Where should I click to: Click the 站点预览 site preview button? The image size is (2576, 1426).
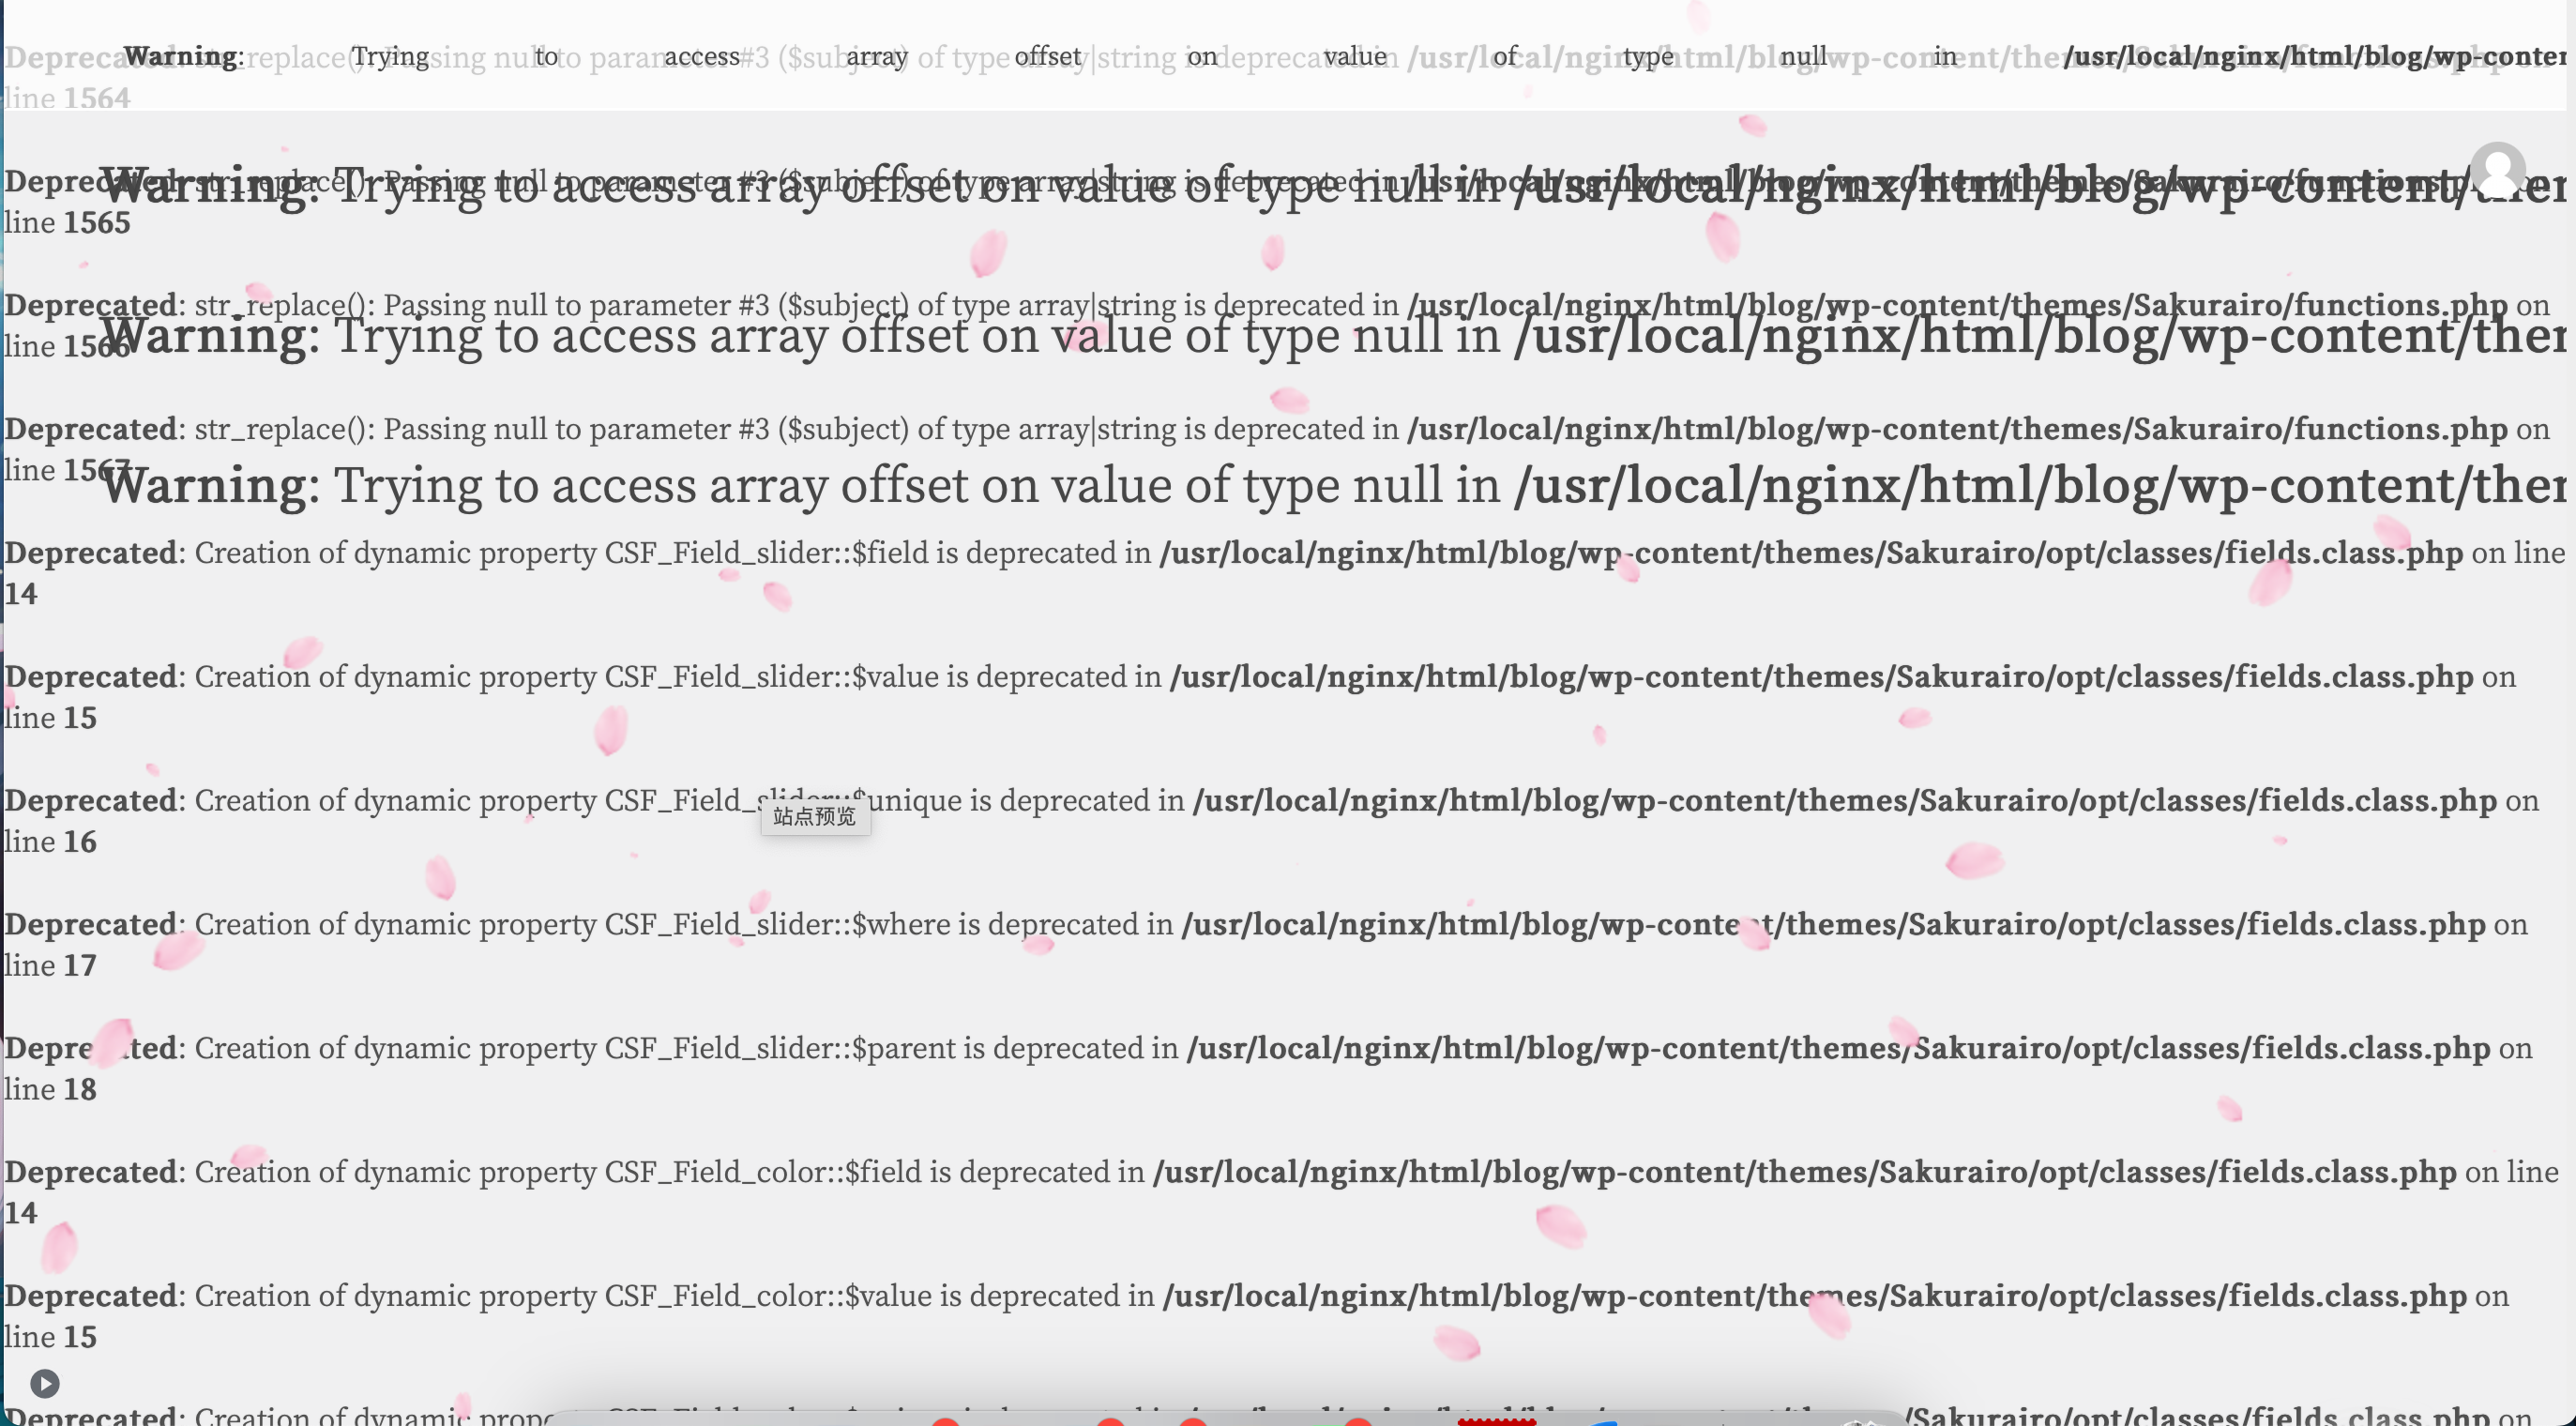[x=815, y=816]
